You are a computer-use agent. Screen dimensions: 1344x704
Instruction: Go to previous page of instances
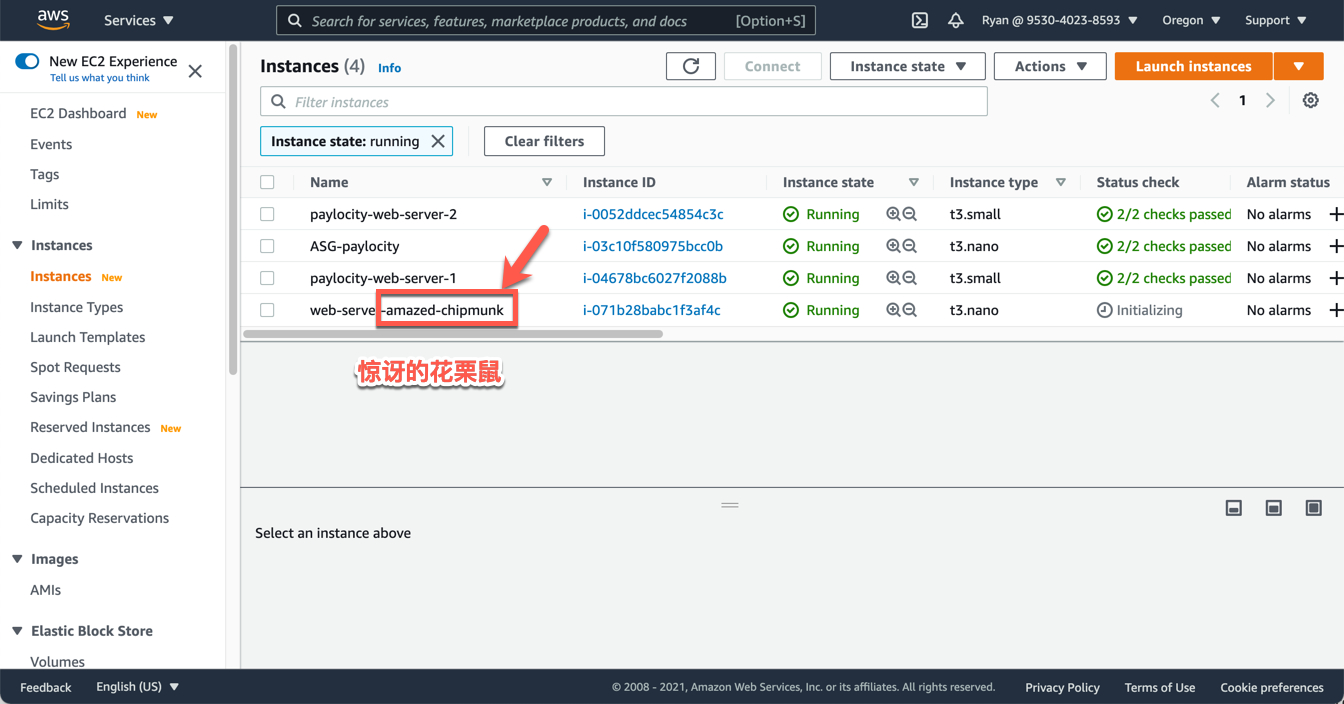point(1215,100)
